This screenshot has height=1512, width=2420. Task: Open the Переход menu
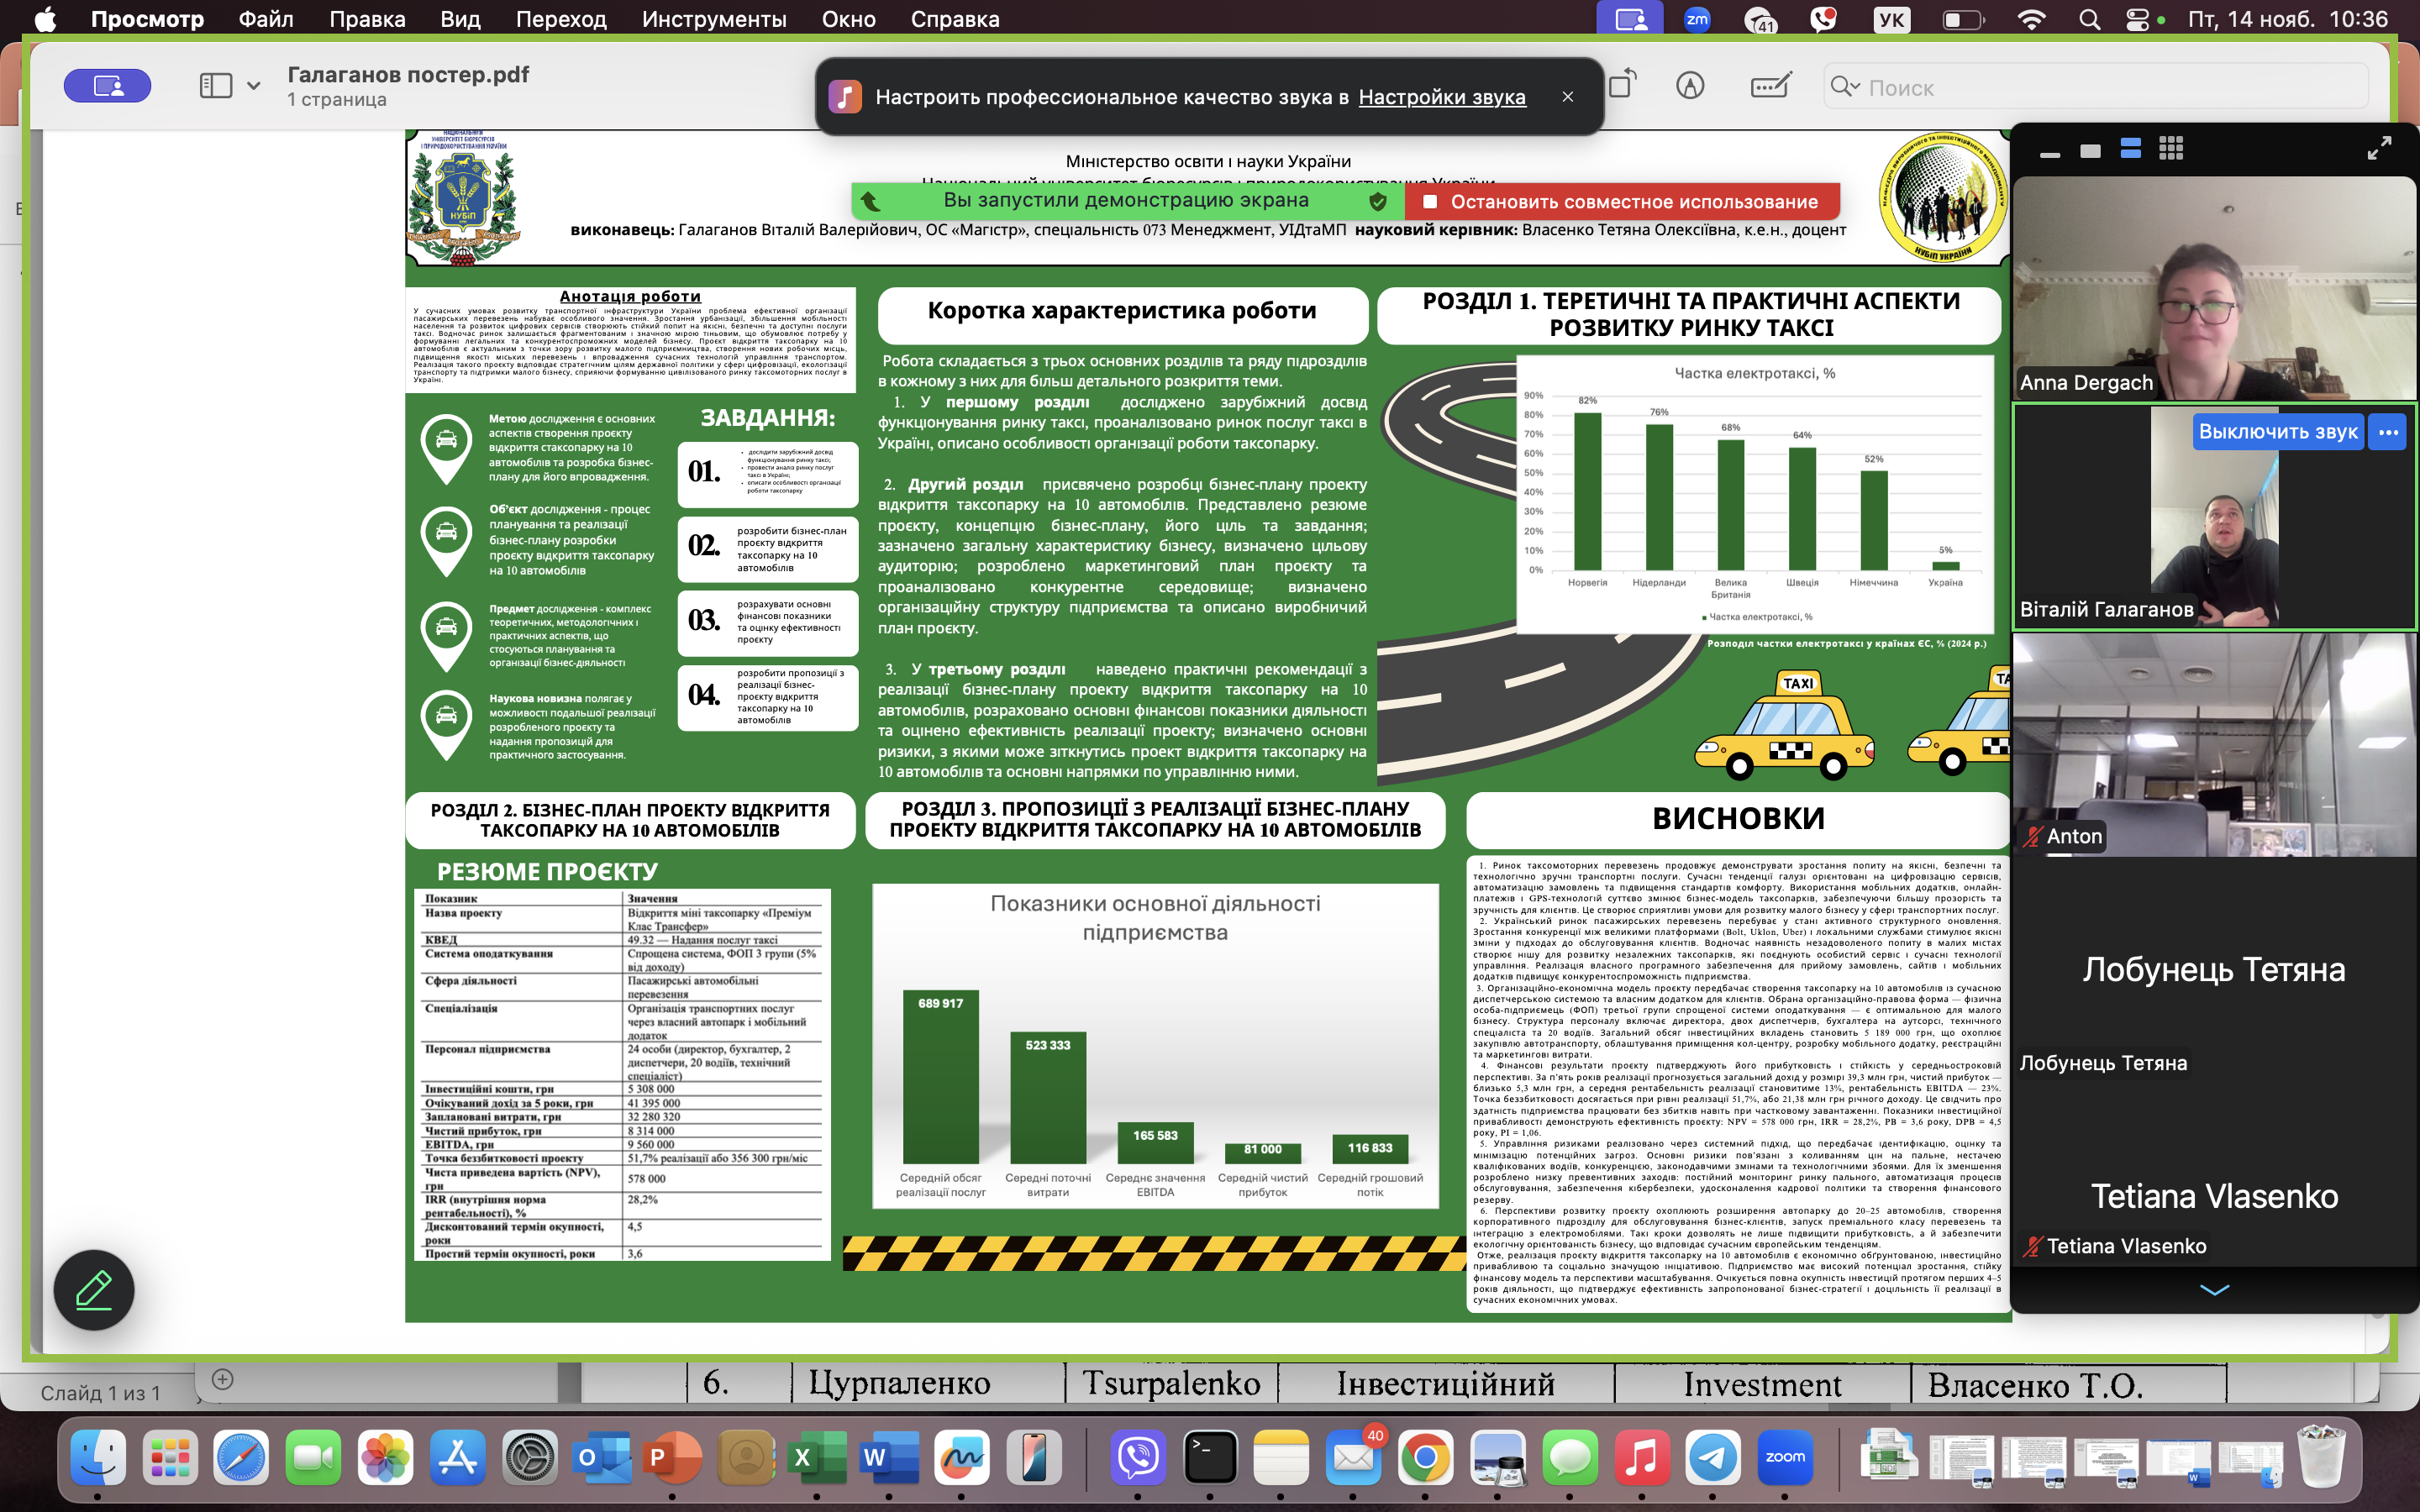(560, 19)
